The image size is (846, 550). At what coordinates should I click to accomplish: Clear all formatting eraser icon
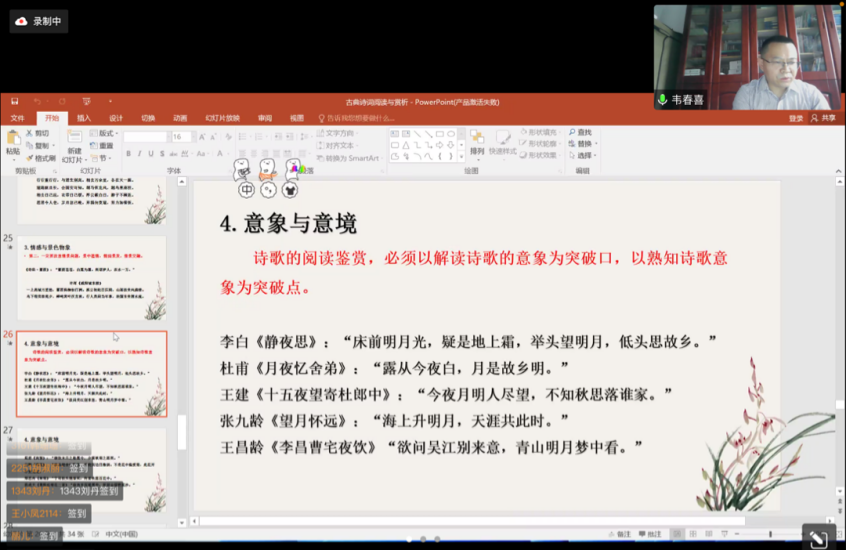point(229,137)
